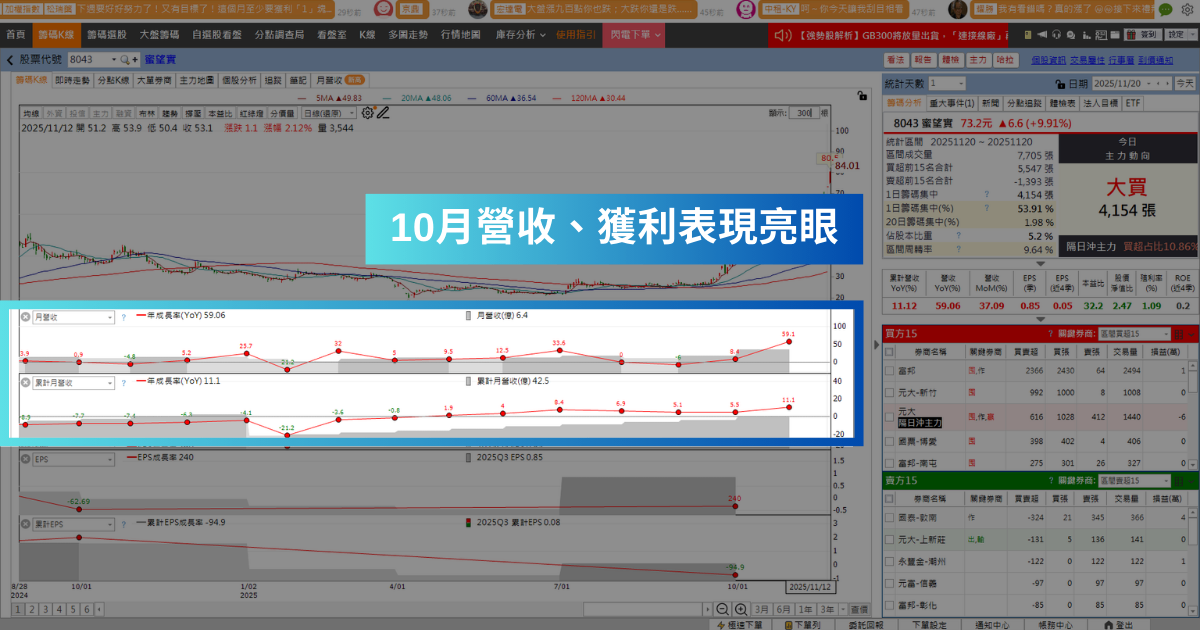This screenshot has width=1200, height=630.
Task: Open the 重大事件(1) tab
Action: pos(950,103)
